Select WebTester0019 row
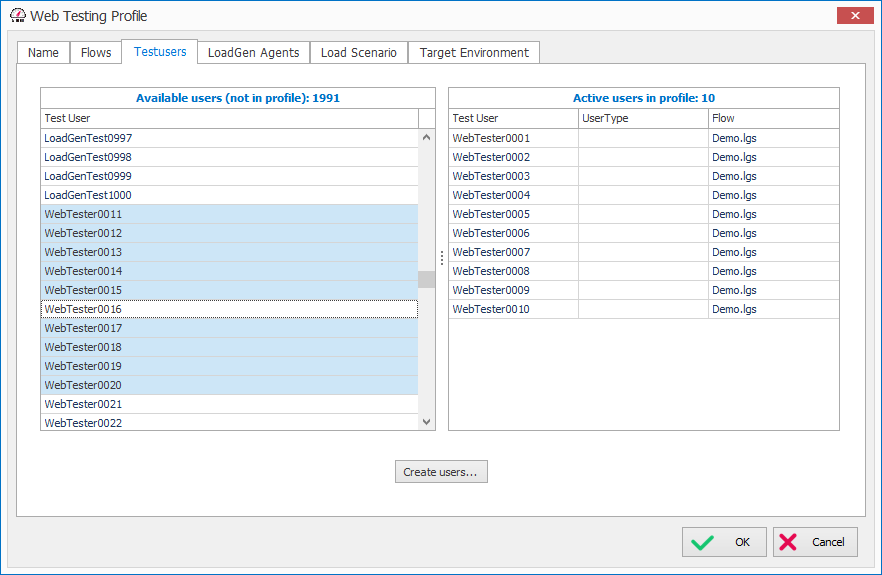882x575 pixels. [x=230, y=366]
